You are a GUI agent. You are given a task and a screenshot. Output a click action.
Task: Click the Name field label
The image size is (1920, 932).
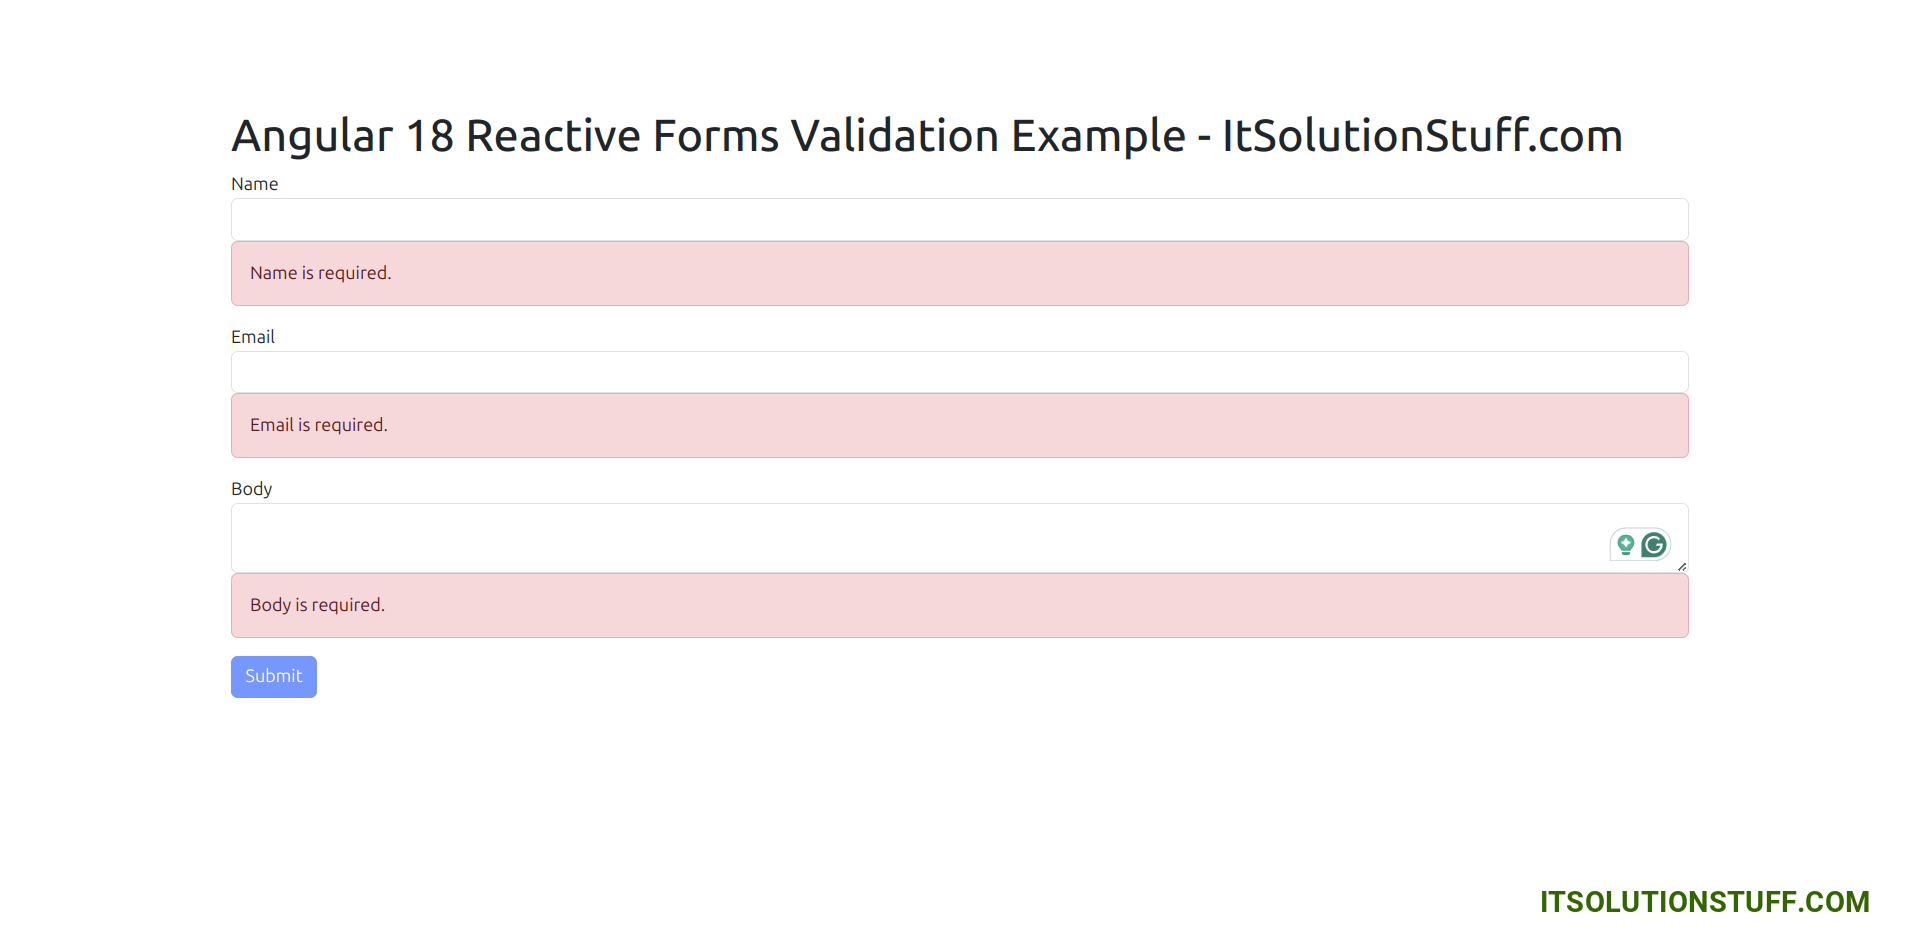point(254,184)
